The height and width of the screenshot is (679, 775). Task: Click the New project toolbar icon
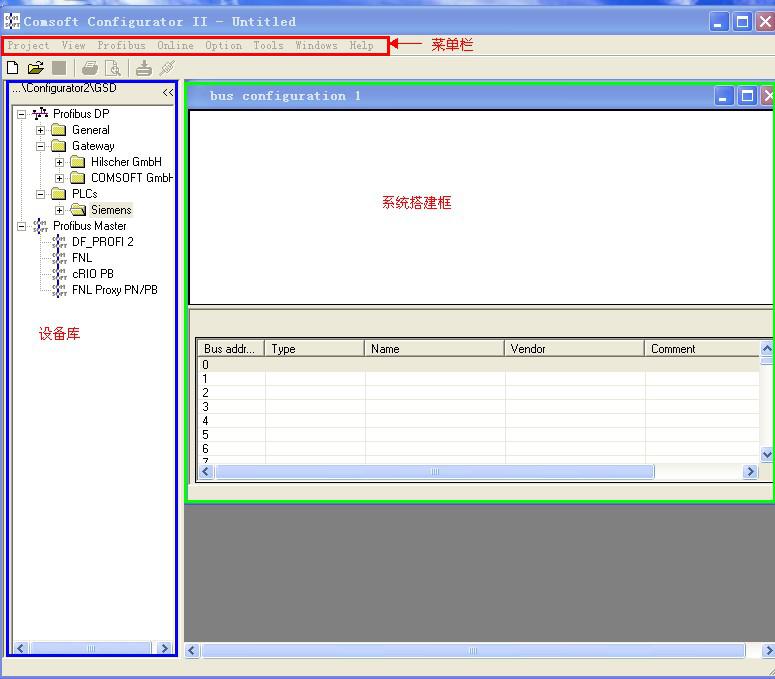(x=13, y=68)
